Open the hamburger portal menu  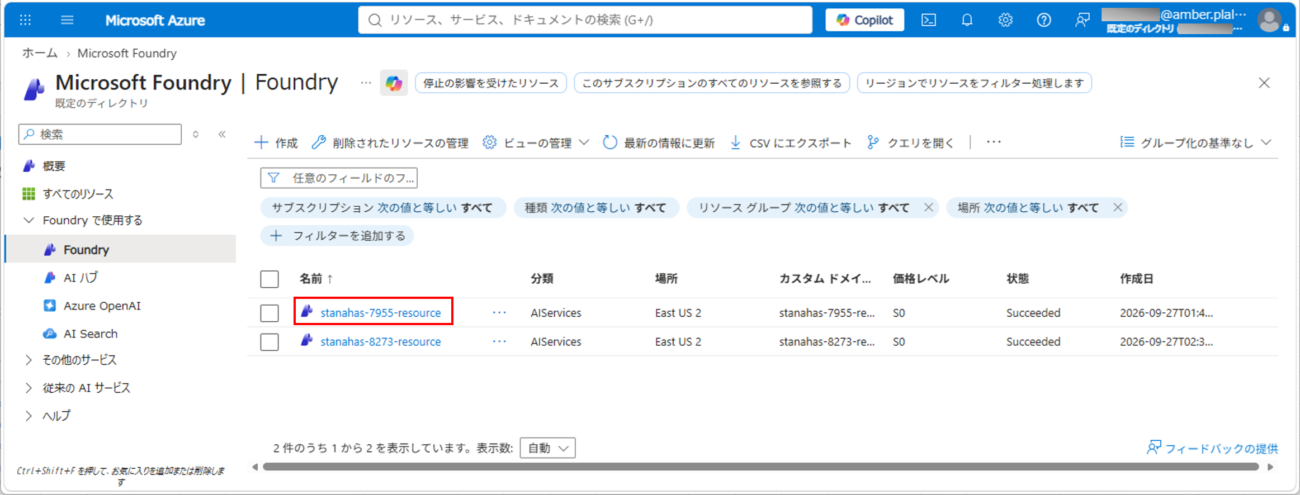[67, 20]
